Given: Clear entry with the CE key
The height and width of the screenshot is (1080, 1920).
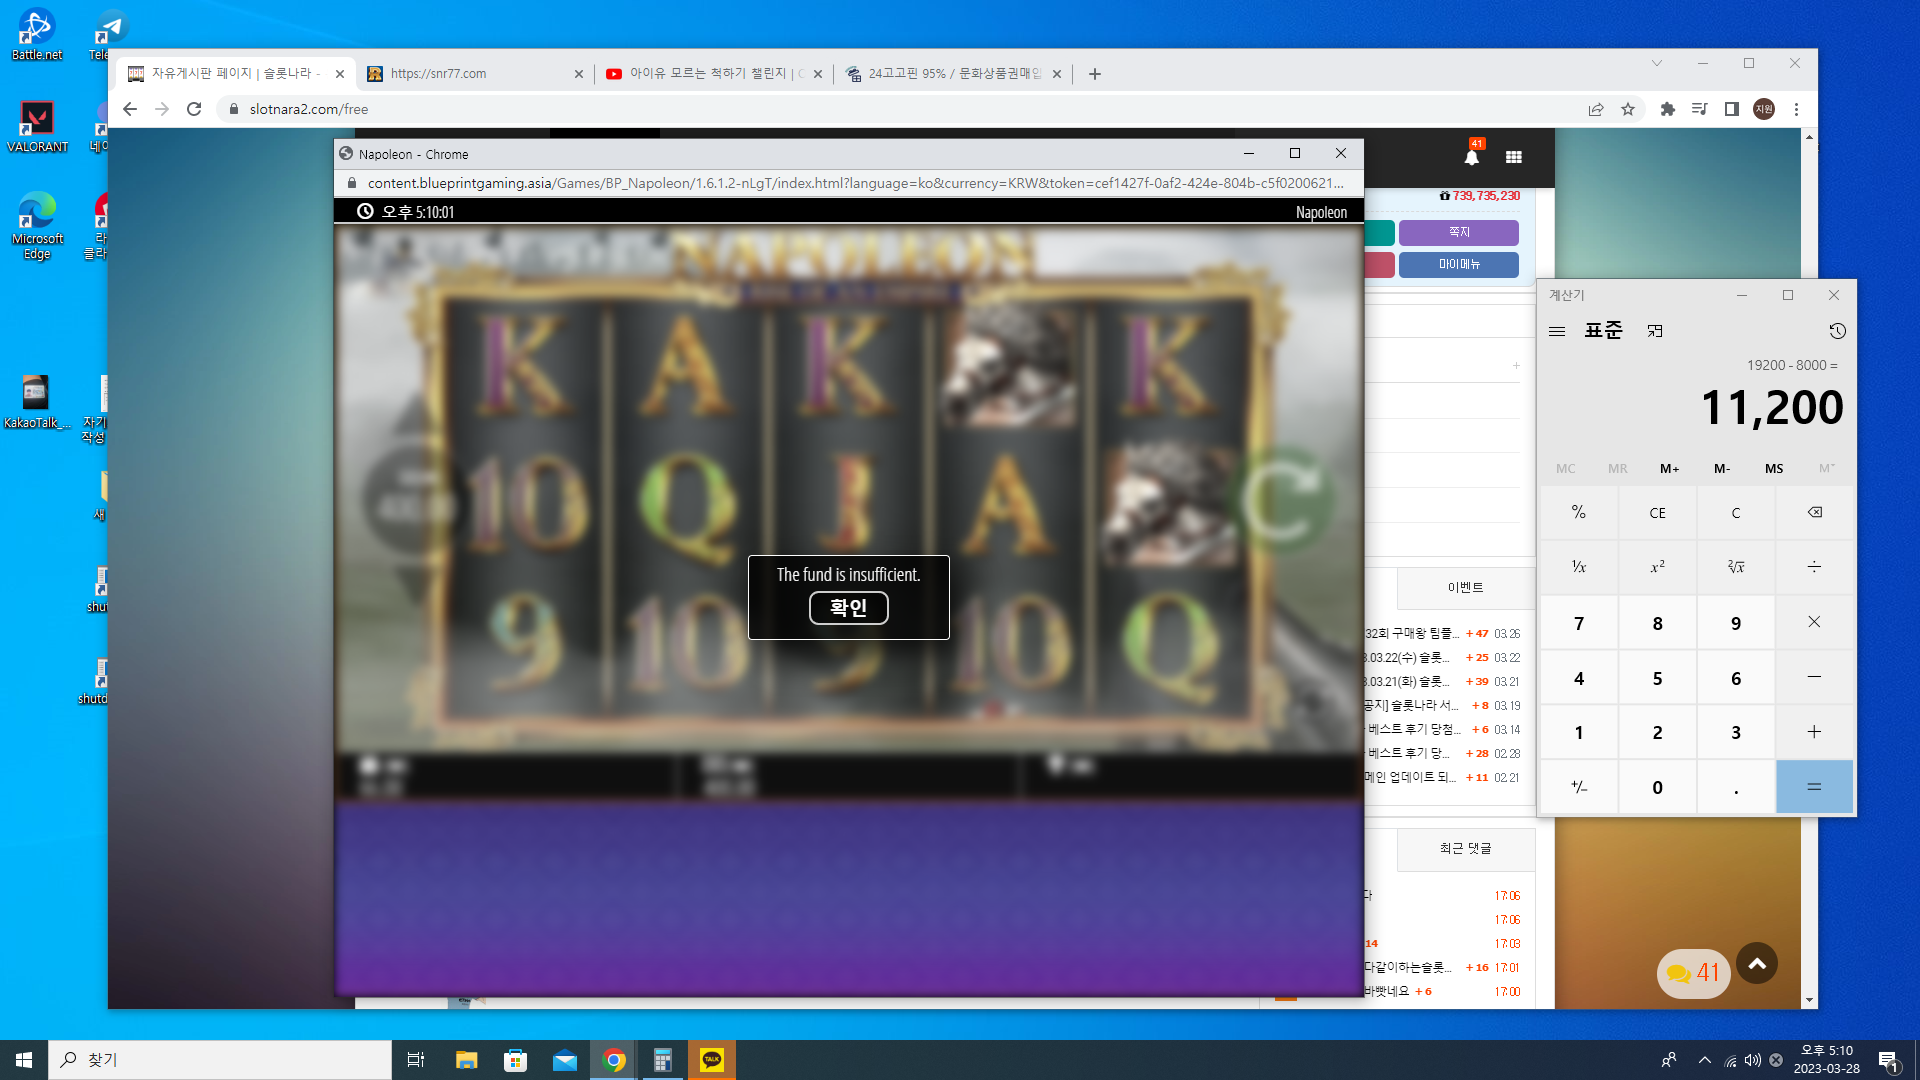Looking at the screenshot, I should pos(1657,513).
